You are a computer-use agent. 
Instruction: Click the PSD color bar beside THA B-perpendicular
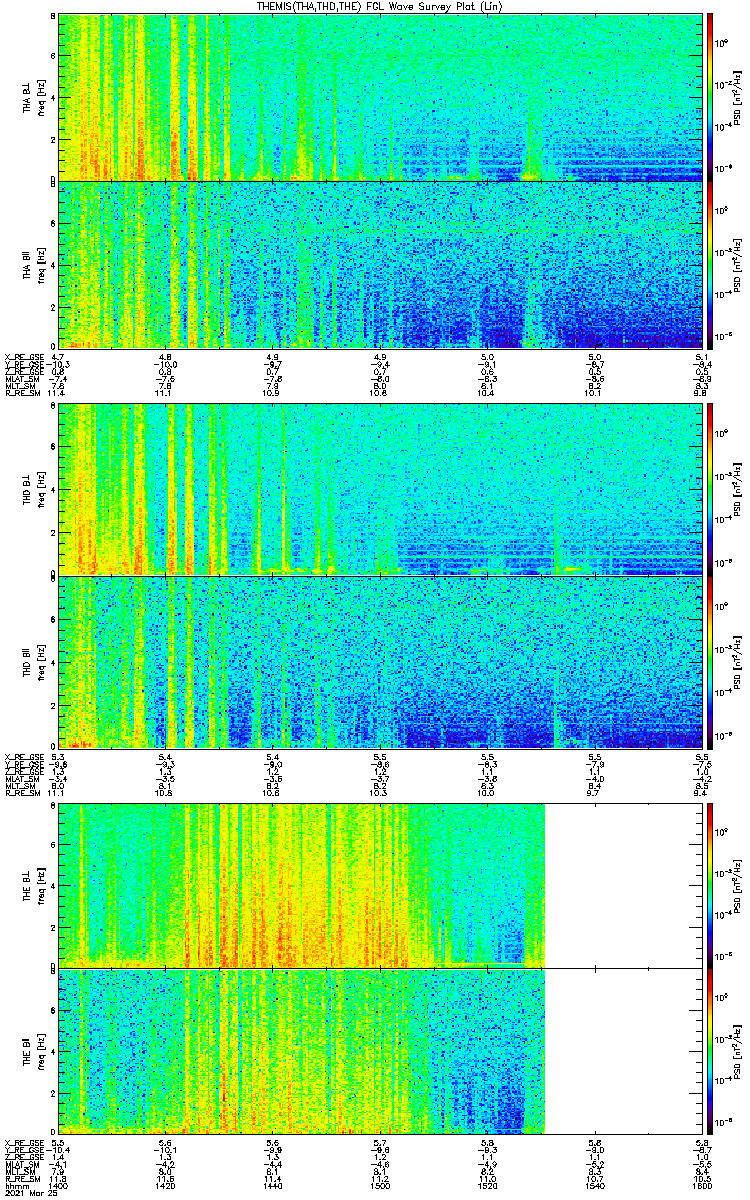[x=710, y=96]
